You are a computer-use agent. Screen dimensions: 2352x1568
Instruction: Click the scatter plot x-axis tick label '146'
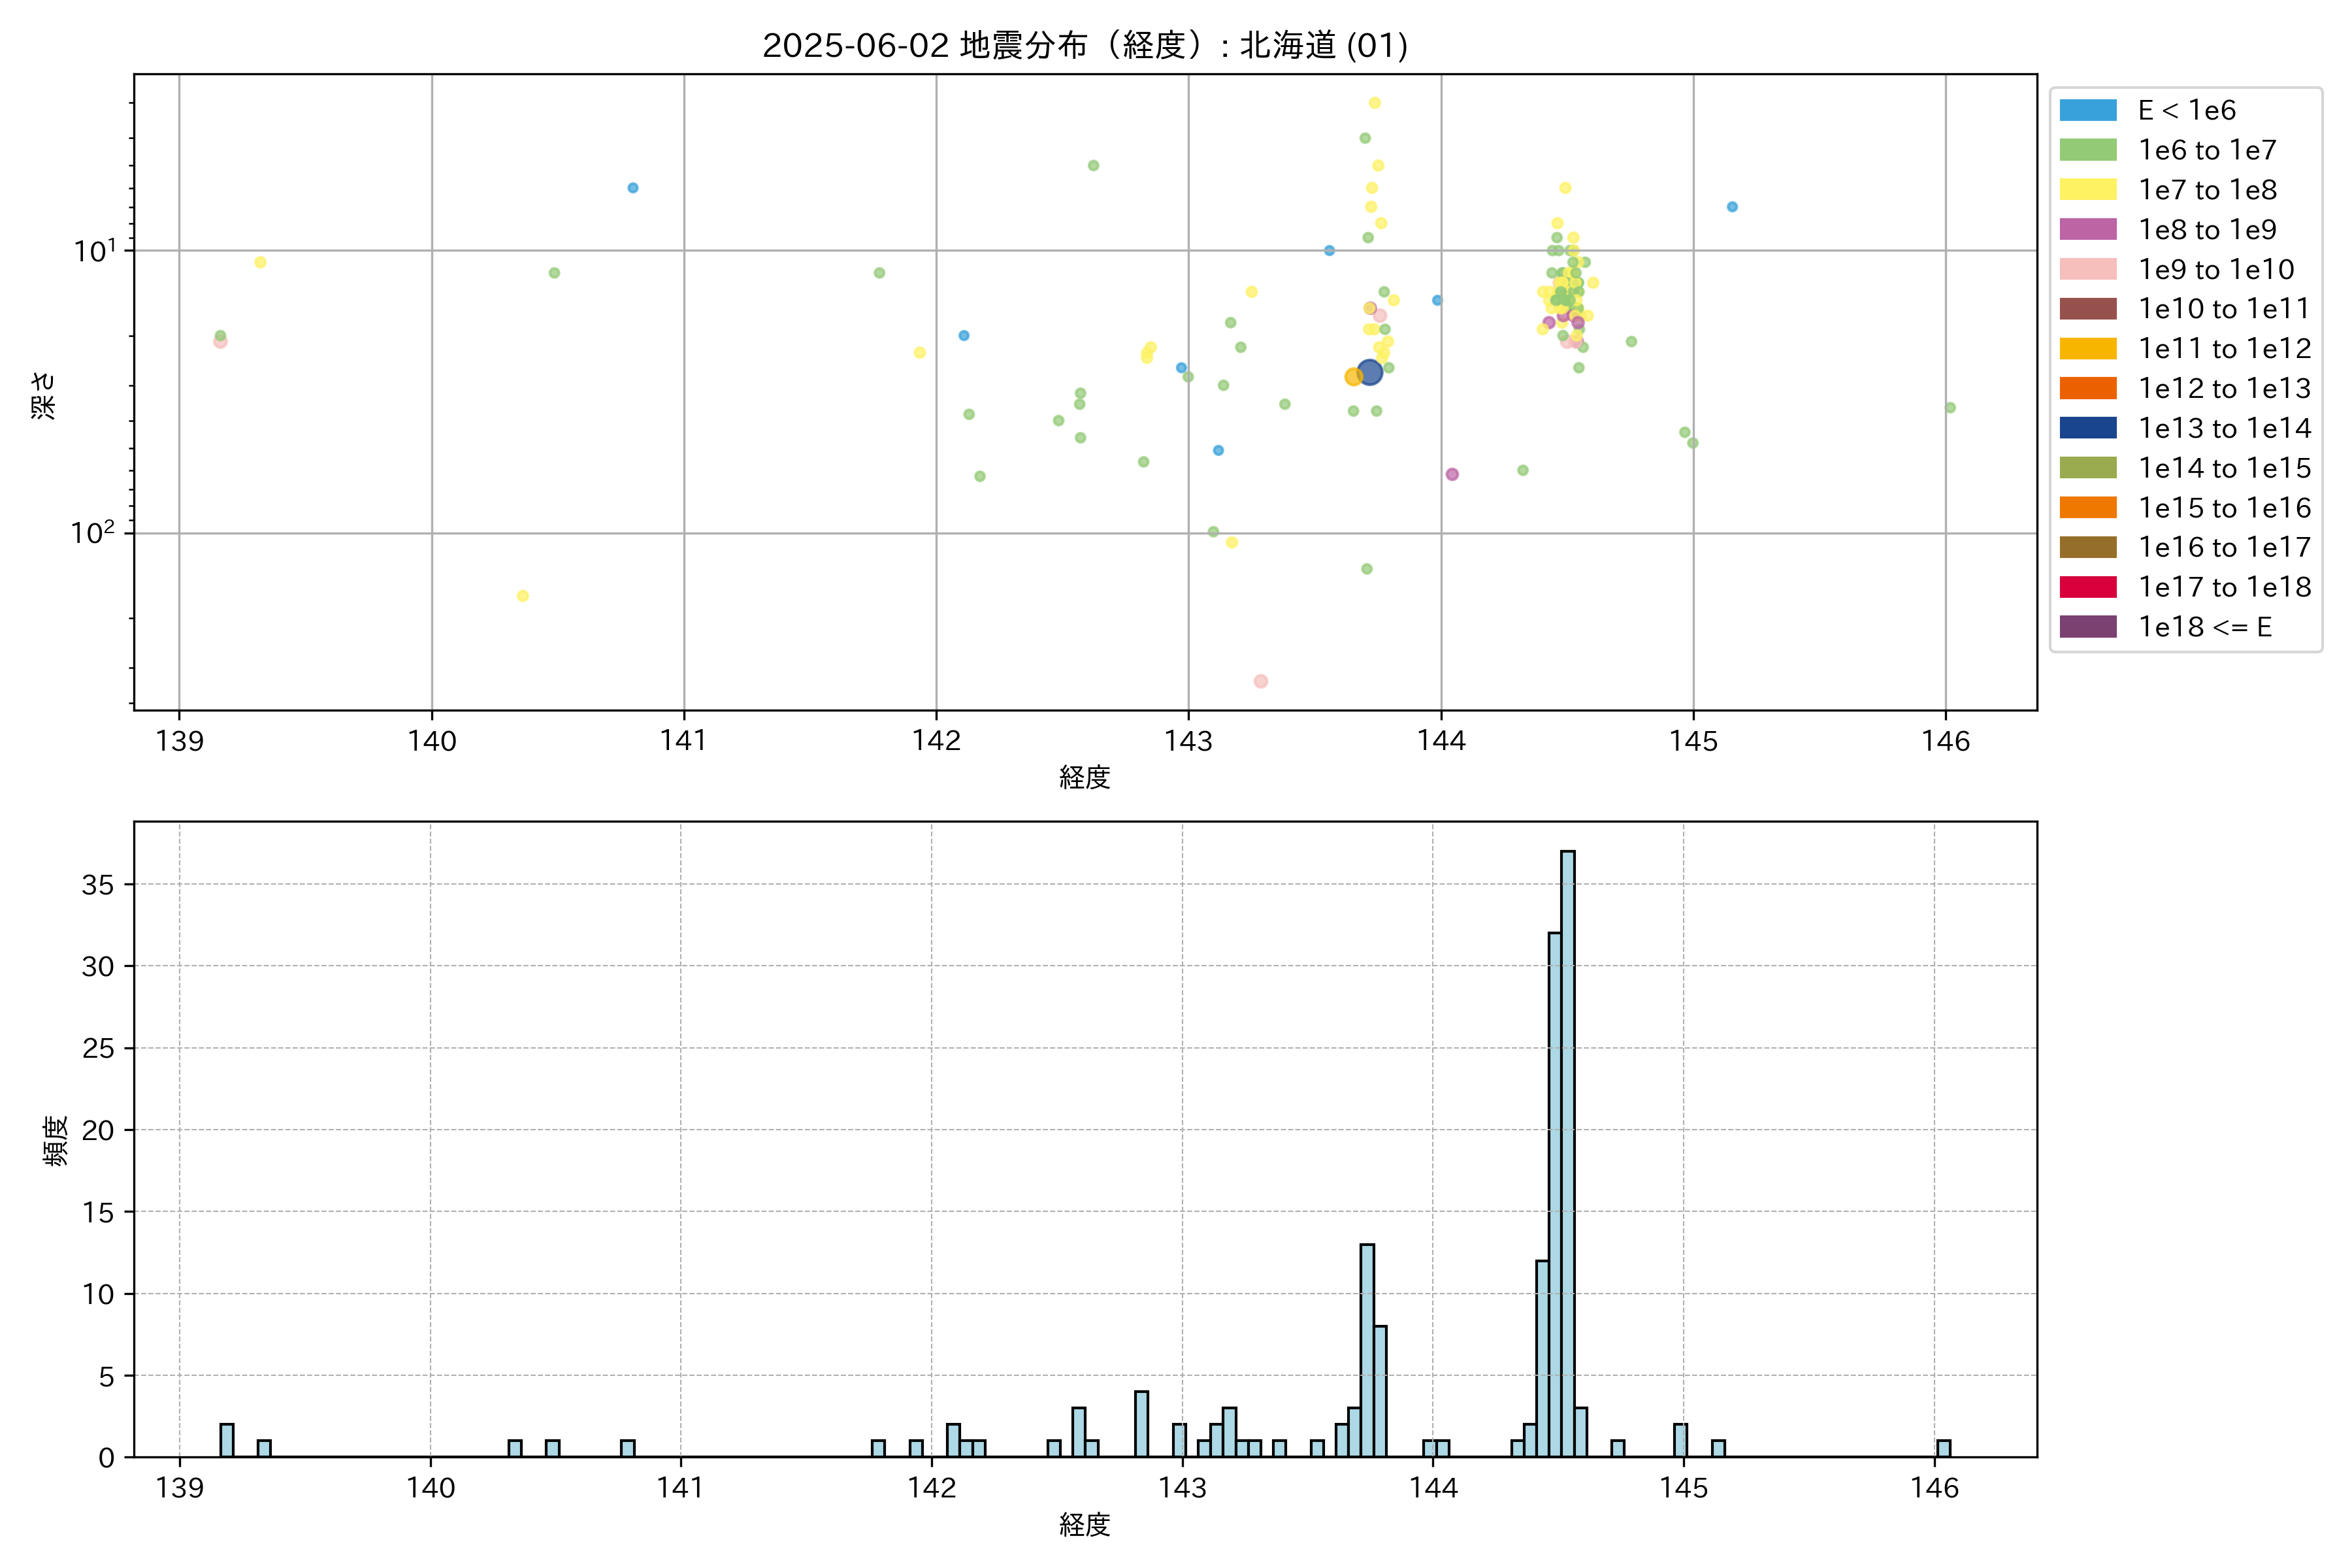tap(1945, 741)
